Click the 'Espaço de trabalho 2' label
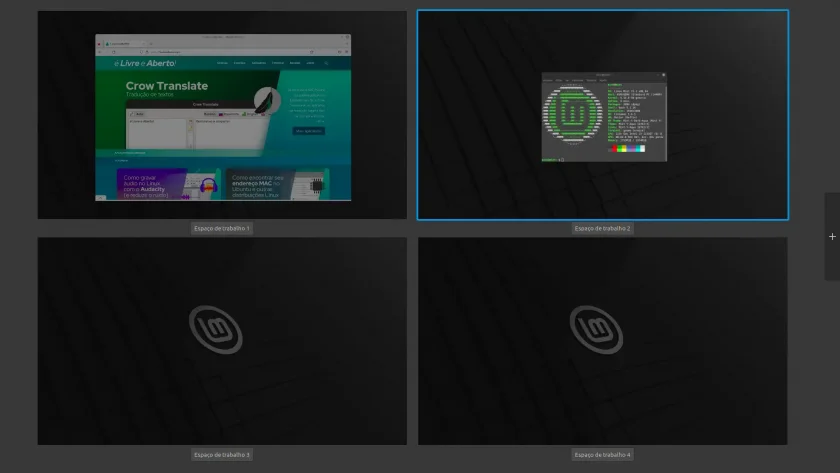840x473 pixels. click(x=602, y=228)
